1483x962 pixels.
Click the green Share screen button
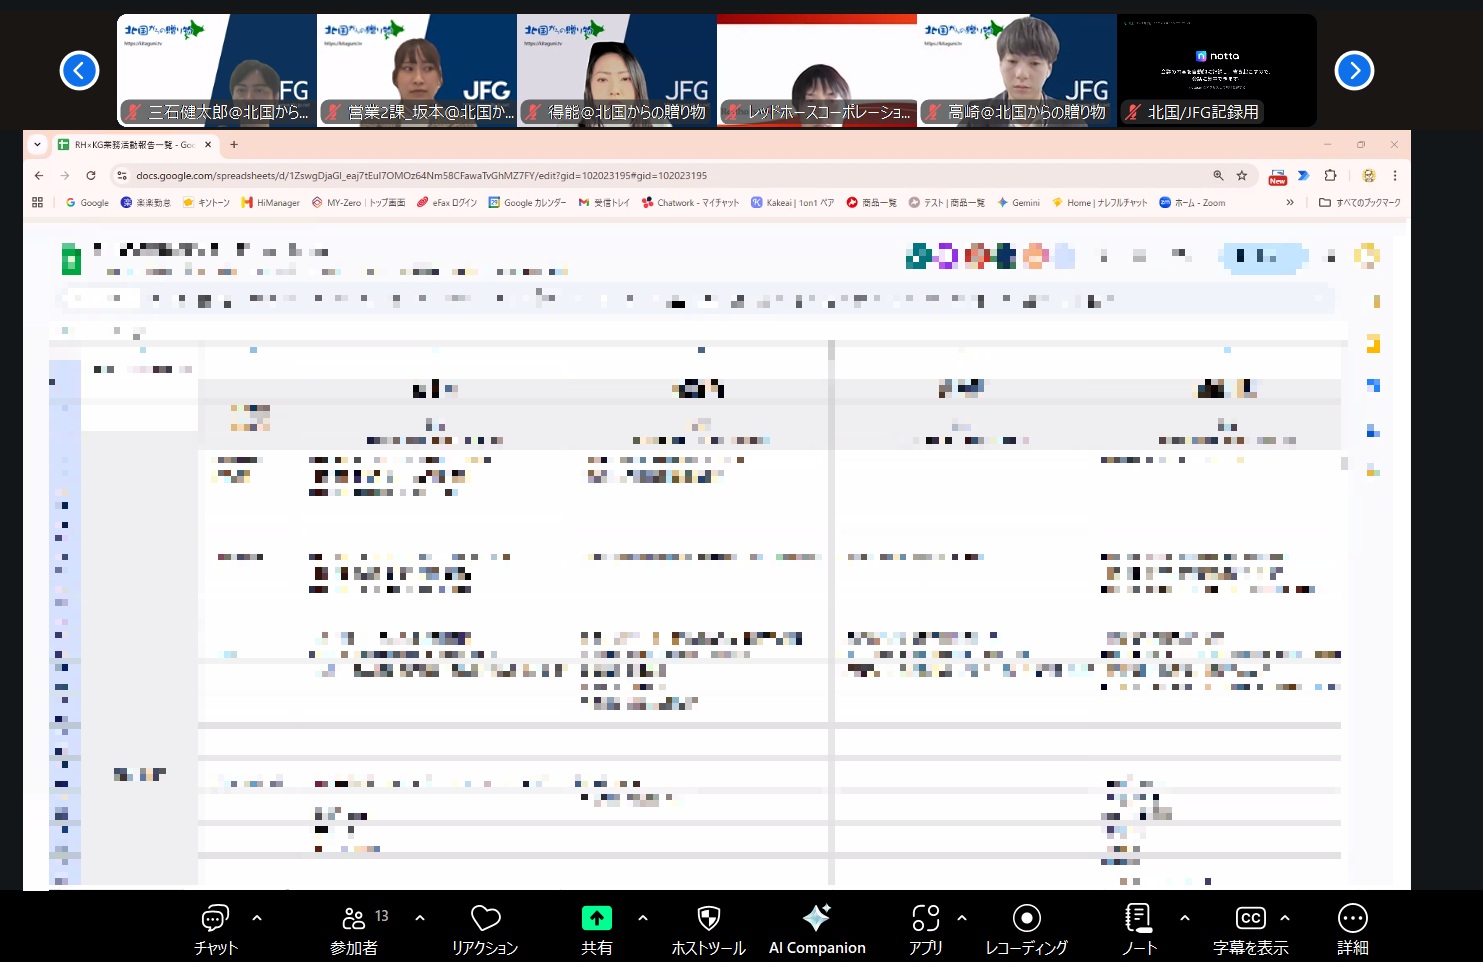click(596, 918)
